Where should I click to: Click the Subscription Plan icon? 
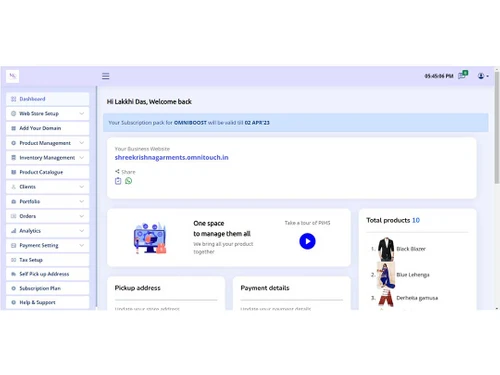(14, 288)
